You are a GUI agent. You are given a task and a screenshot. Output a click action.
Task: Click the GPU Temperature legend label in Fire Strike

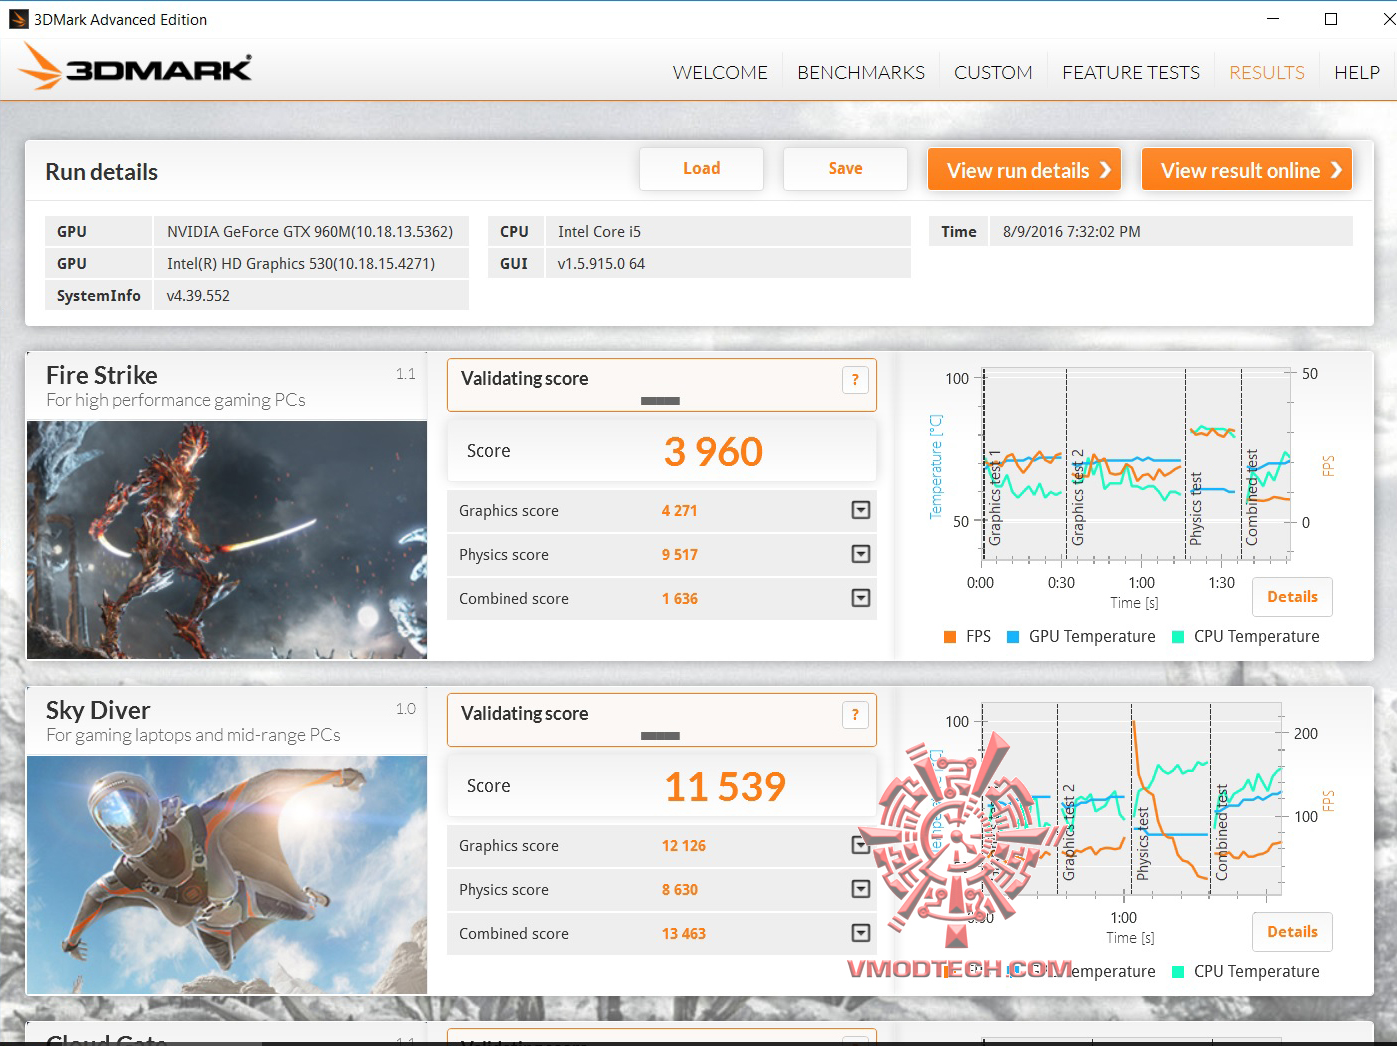pos(1092,637)
